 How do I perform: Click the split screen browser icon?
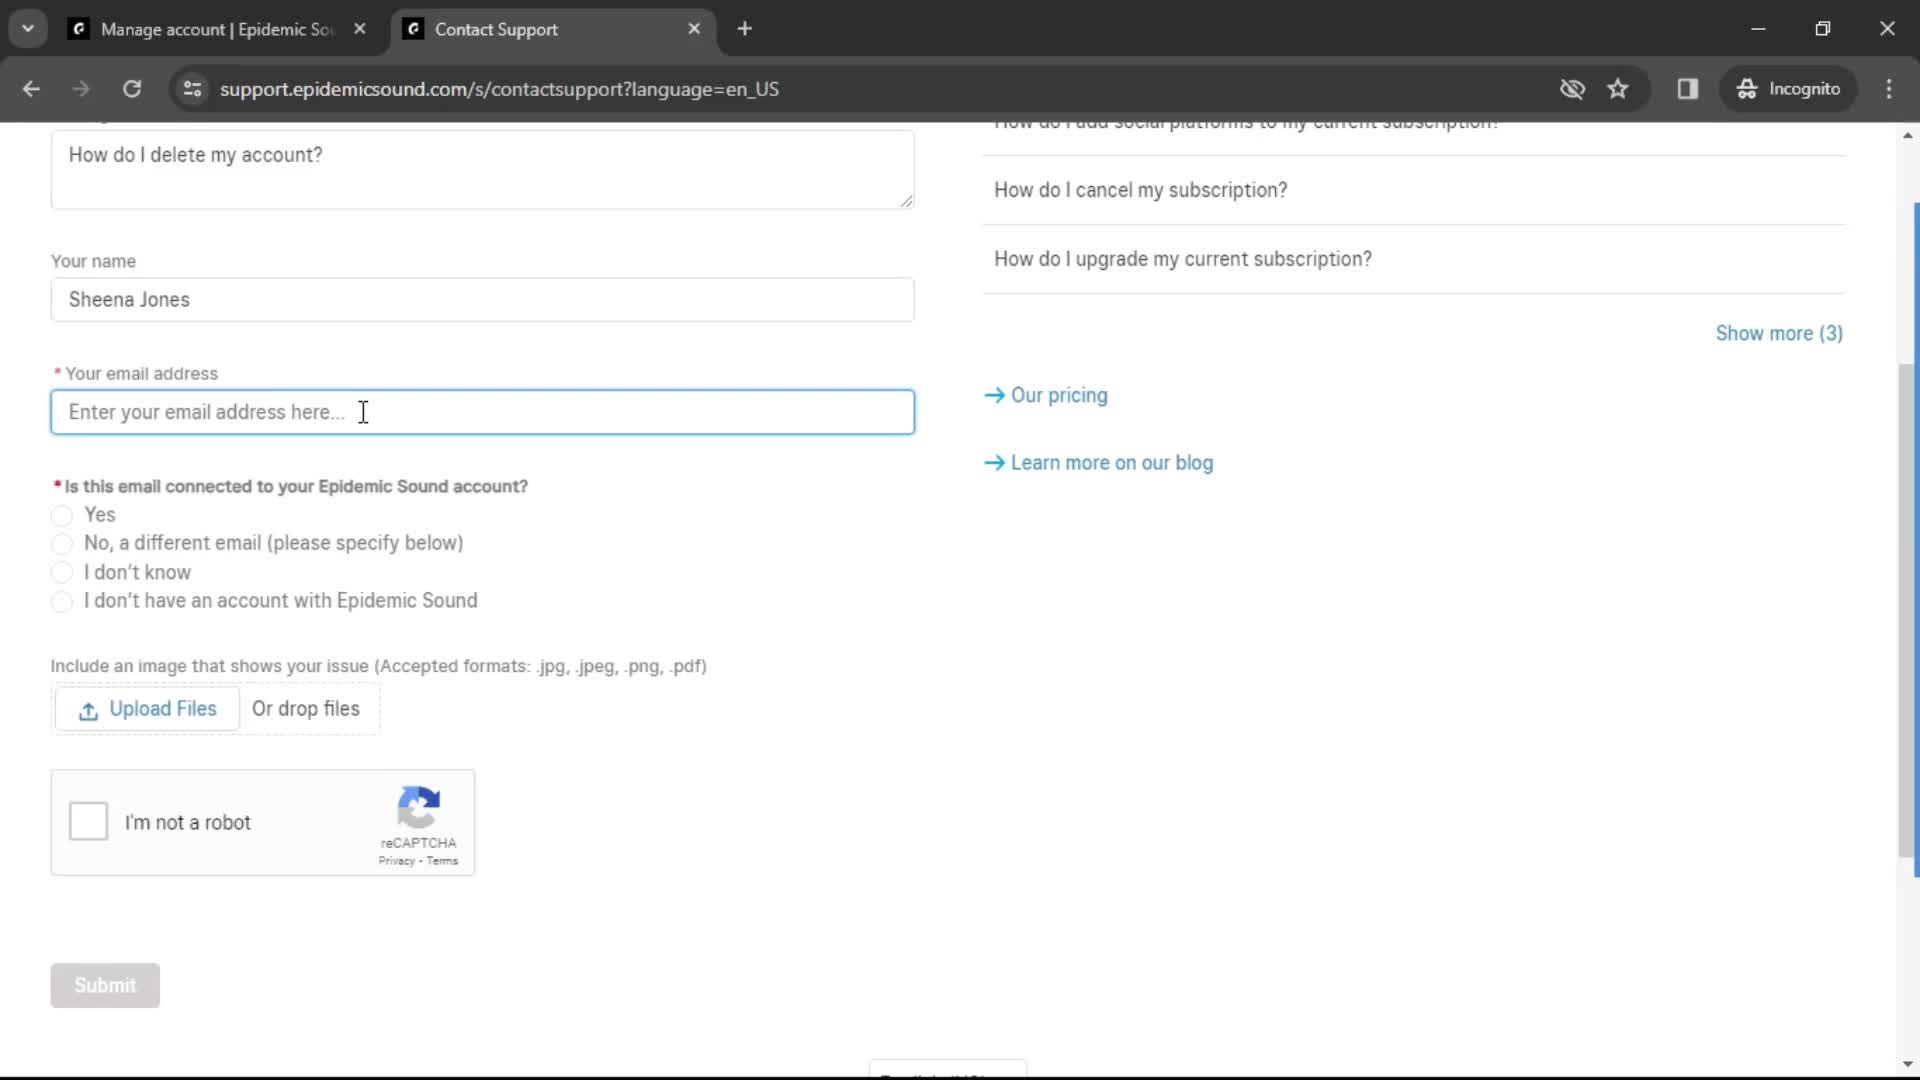coord(1689,88)
